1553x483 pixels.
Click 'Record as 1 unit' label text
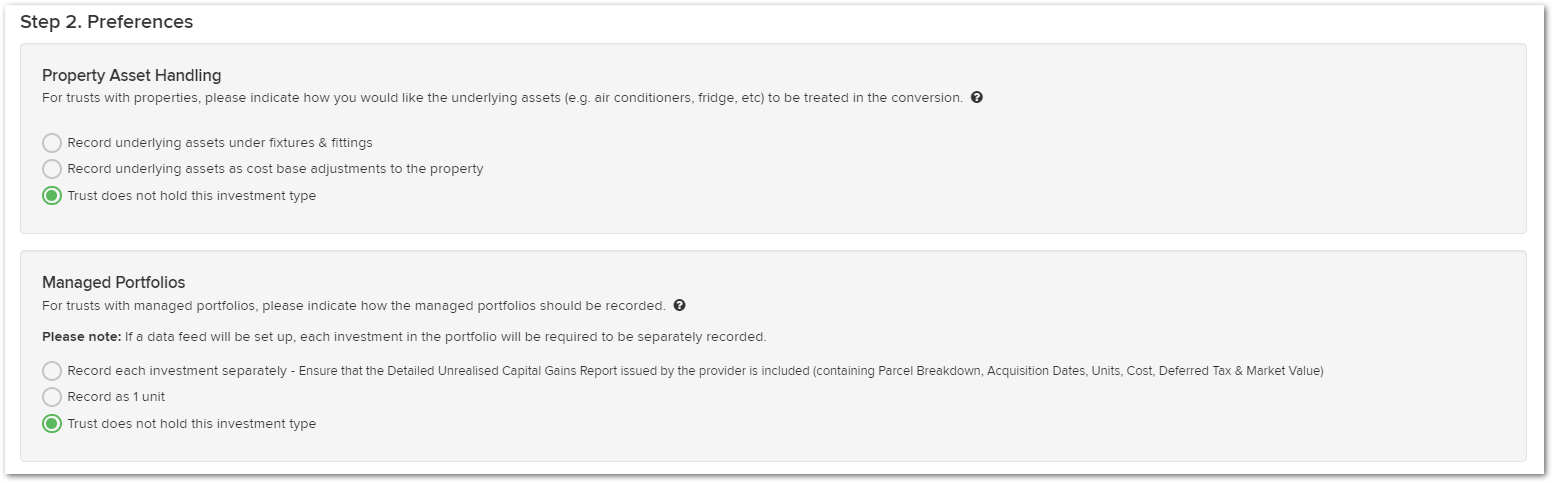pos(116,397)
